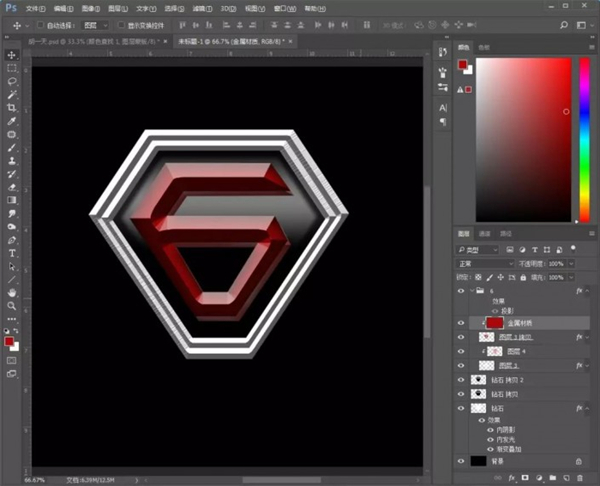Enable the 自动选择 checkbox

(39, 24)
